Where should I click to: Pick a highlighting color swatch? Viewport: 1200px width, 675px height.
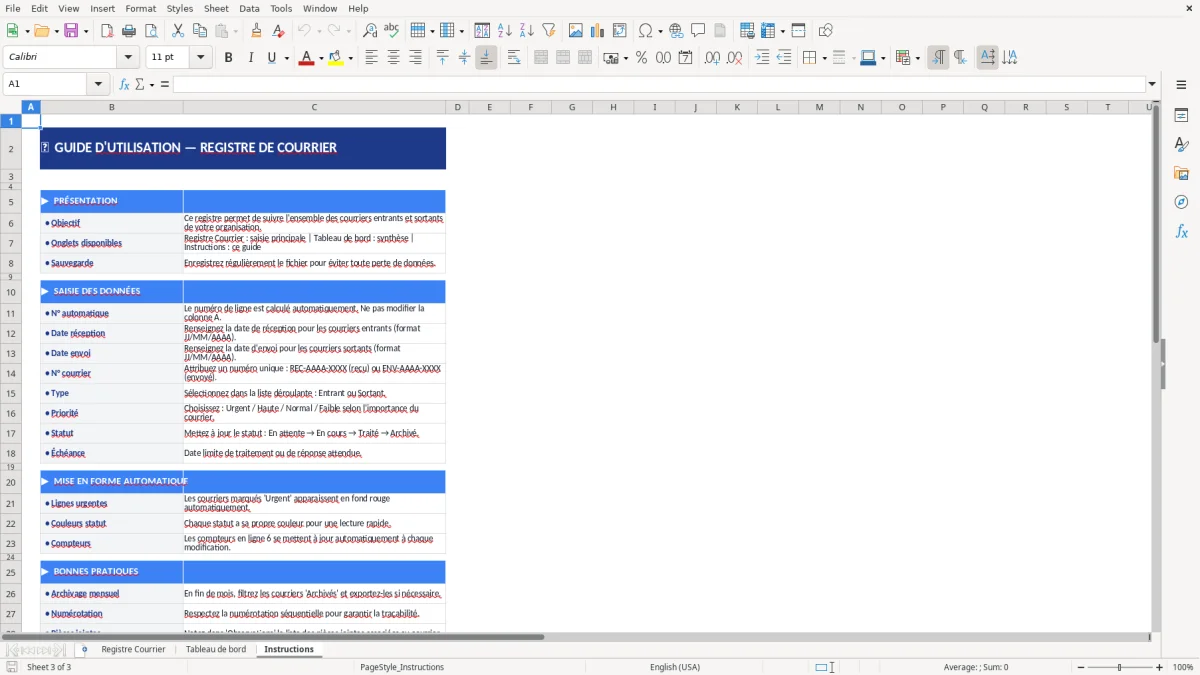pos(351,57)
